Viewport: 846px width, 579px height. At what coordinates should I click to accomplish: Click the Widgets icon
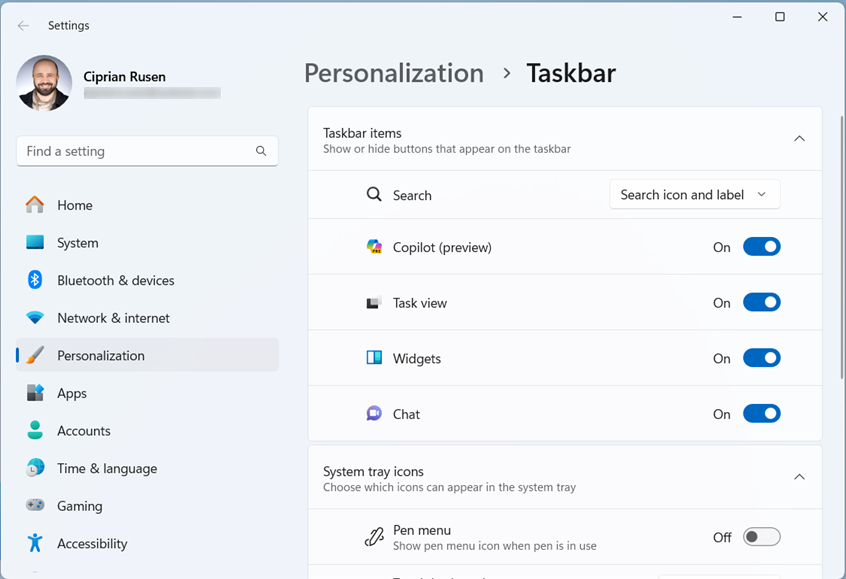[374, 357]
